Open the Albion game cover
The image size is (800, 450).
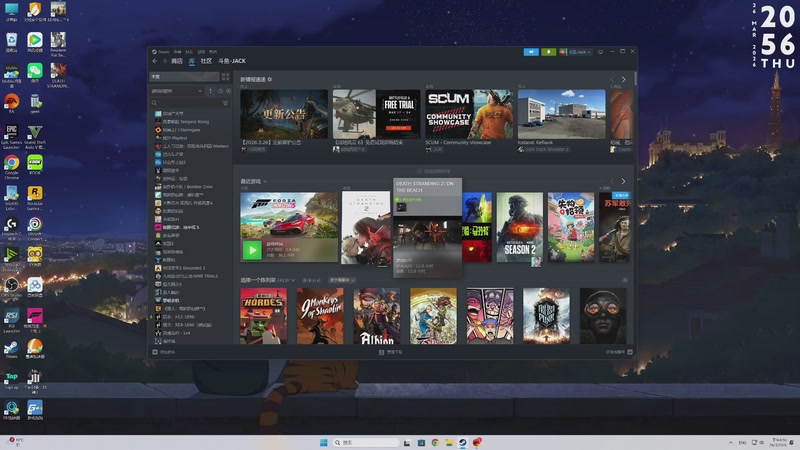coord(377,316)
